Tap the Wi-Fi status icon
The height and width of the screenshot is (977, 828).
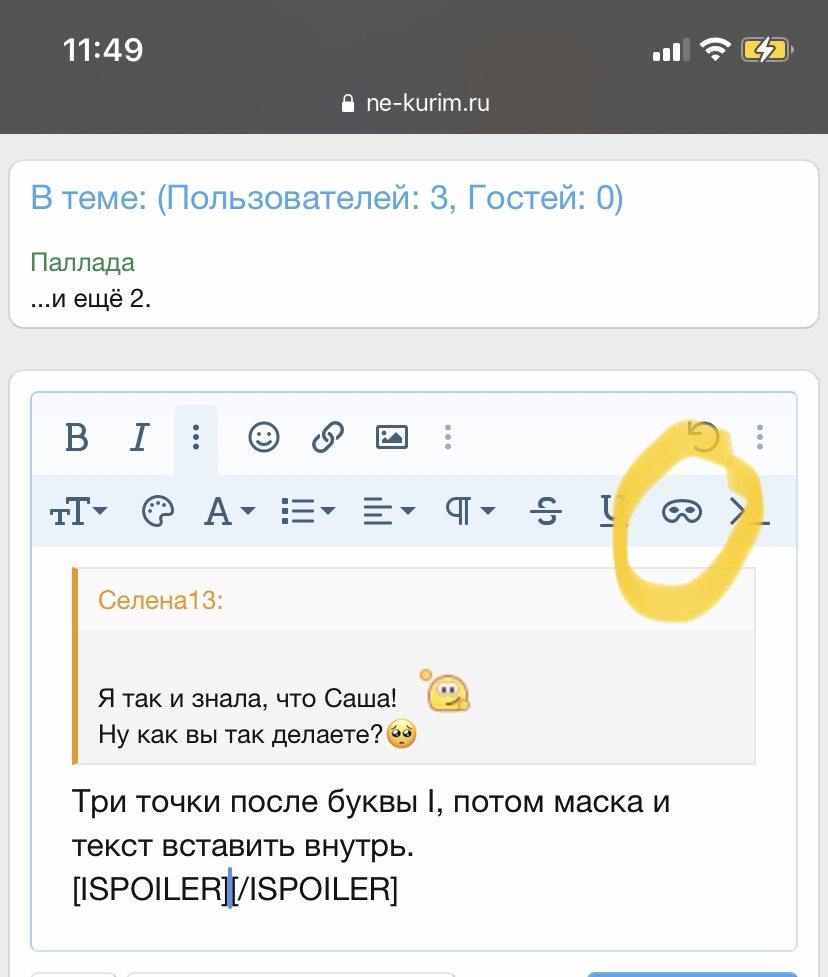(715, 49)
